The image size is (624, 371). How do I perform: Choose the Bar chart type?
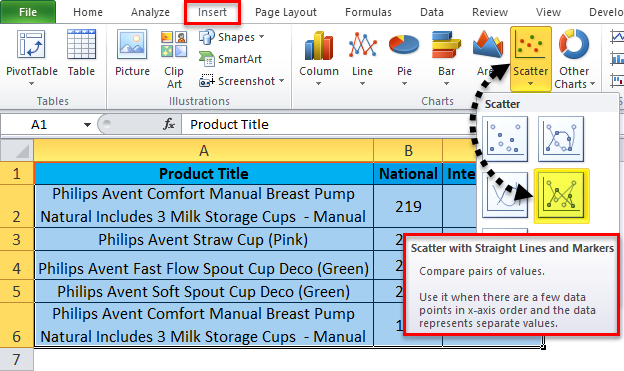click(x=446, y=58)
